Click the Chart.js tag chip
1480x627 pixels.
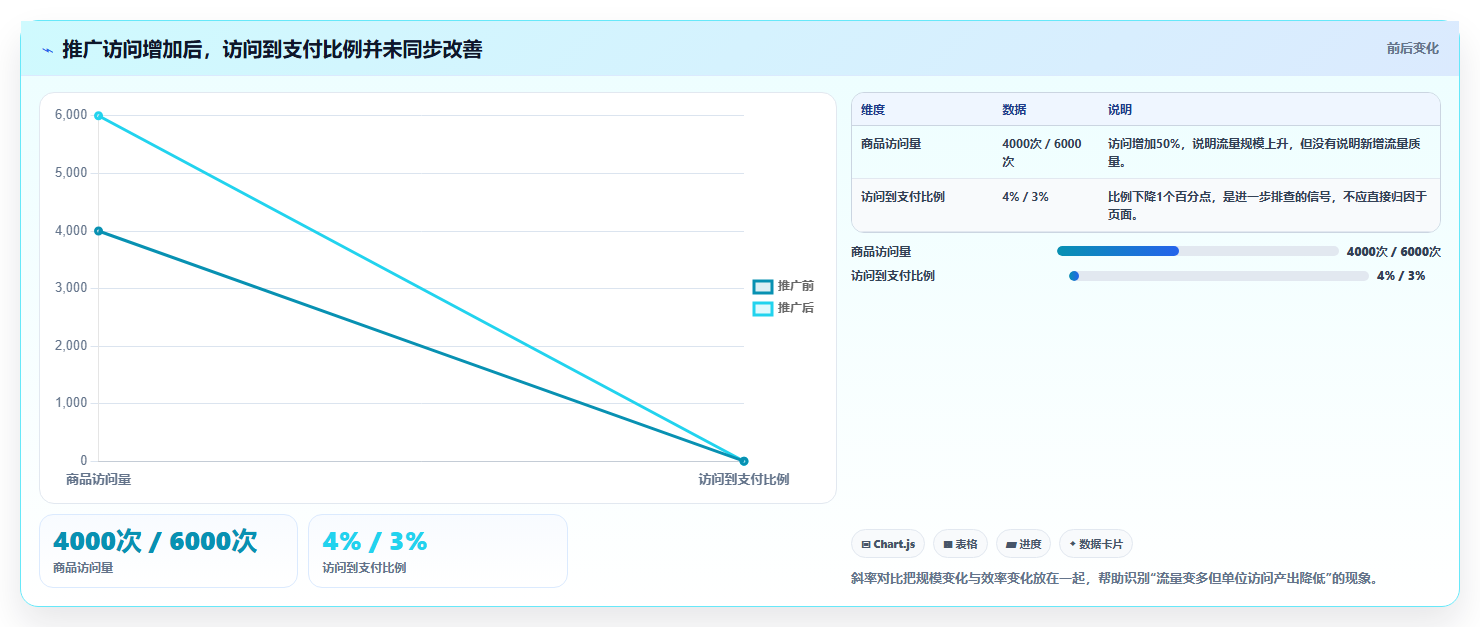coord(888,544)
